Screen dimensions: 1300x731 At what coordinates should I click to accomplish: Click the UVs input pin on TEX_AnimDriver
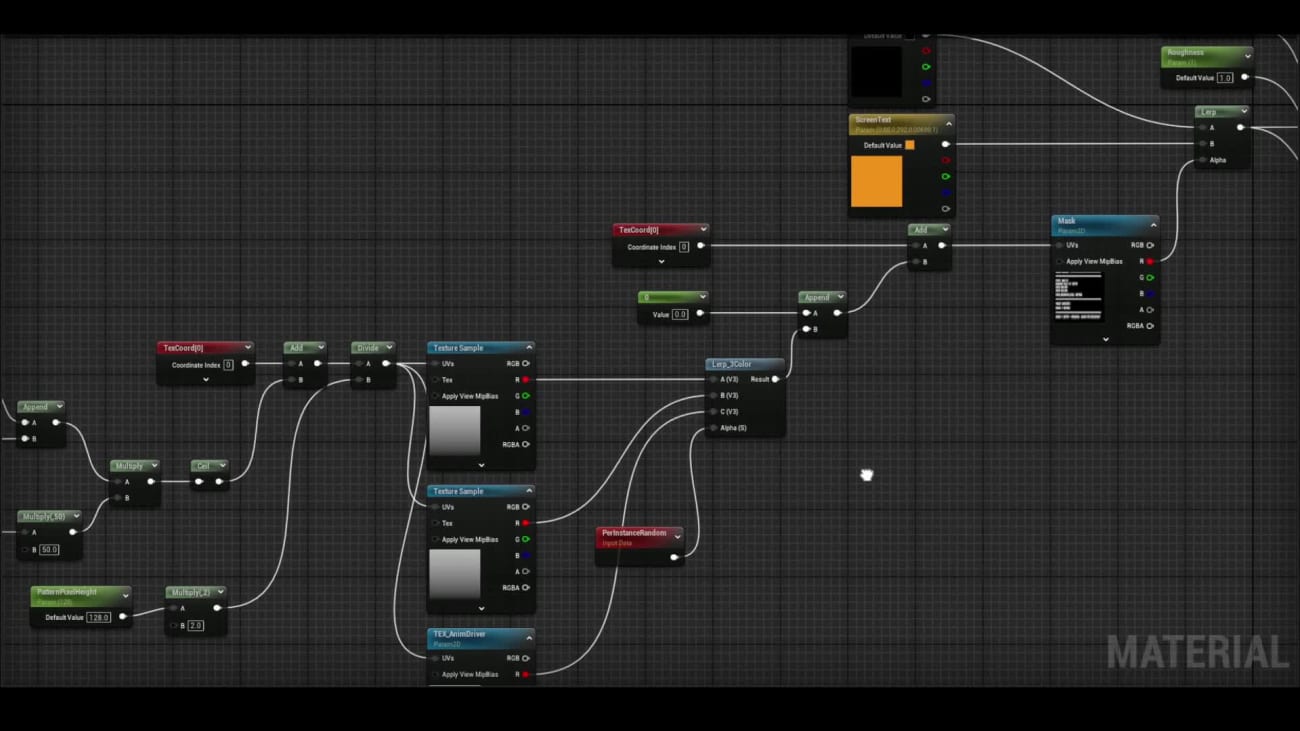pyautogui.click(x=435, y=658)
